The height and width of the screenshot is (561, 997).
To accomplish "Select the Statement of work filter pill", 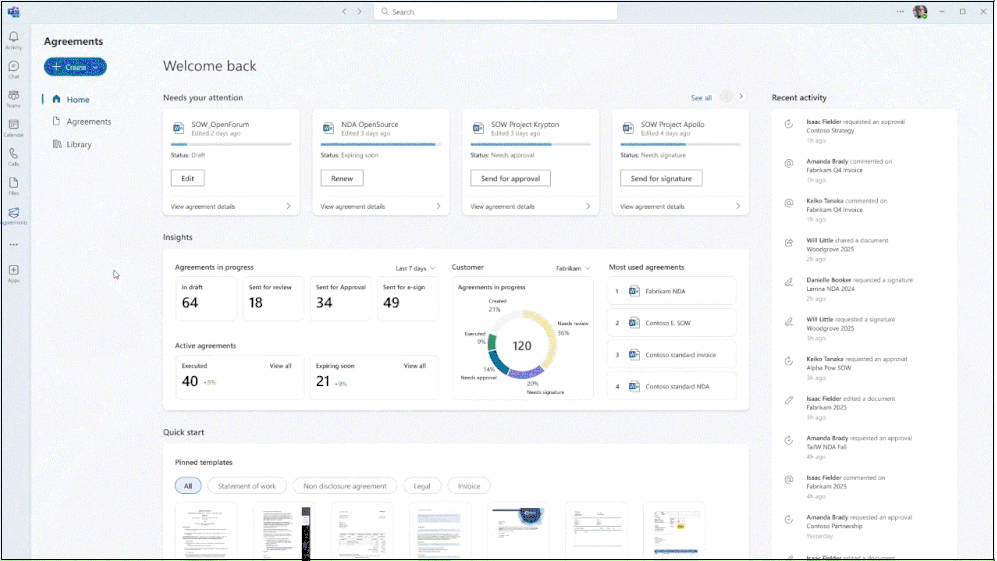I will [247, 486].
